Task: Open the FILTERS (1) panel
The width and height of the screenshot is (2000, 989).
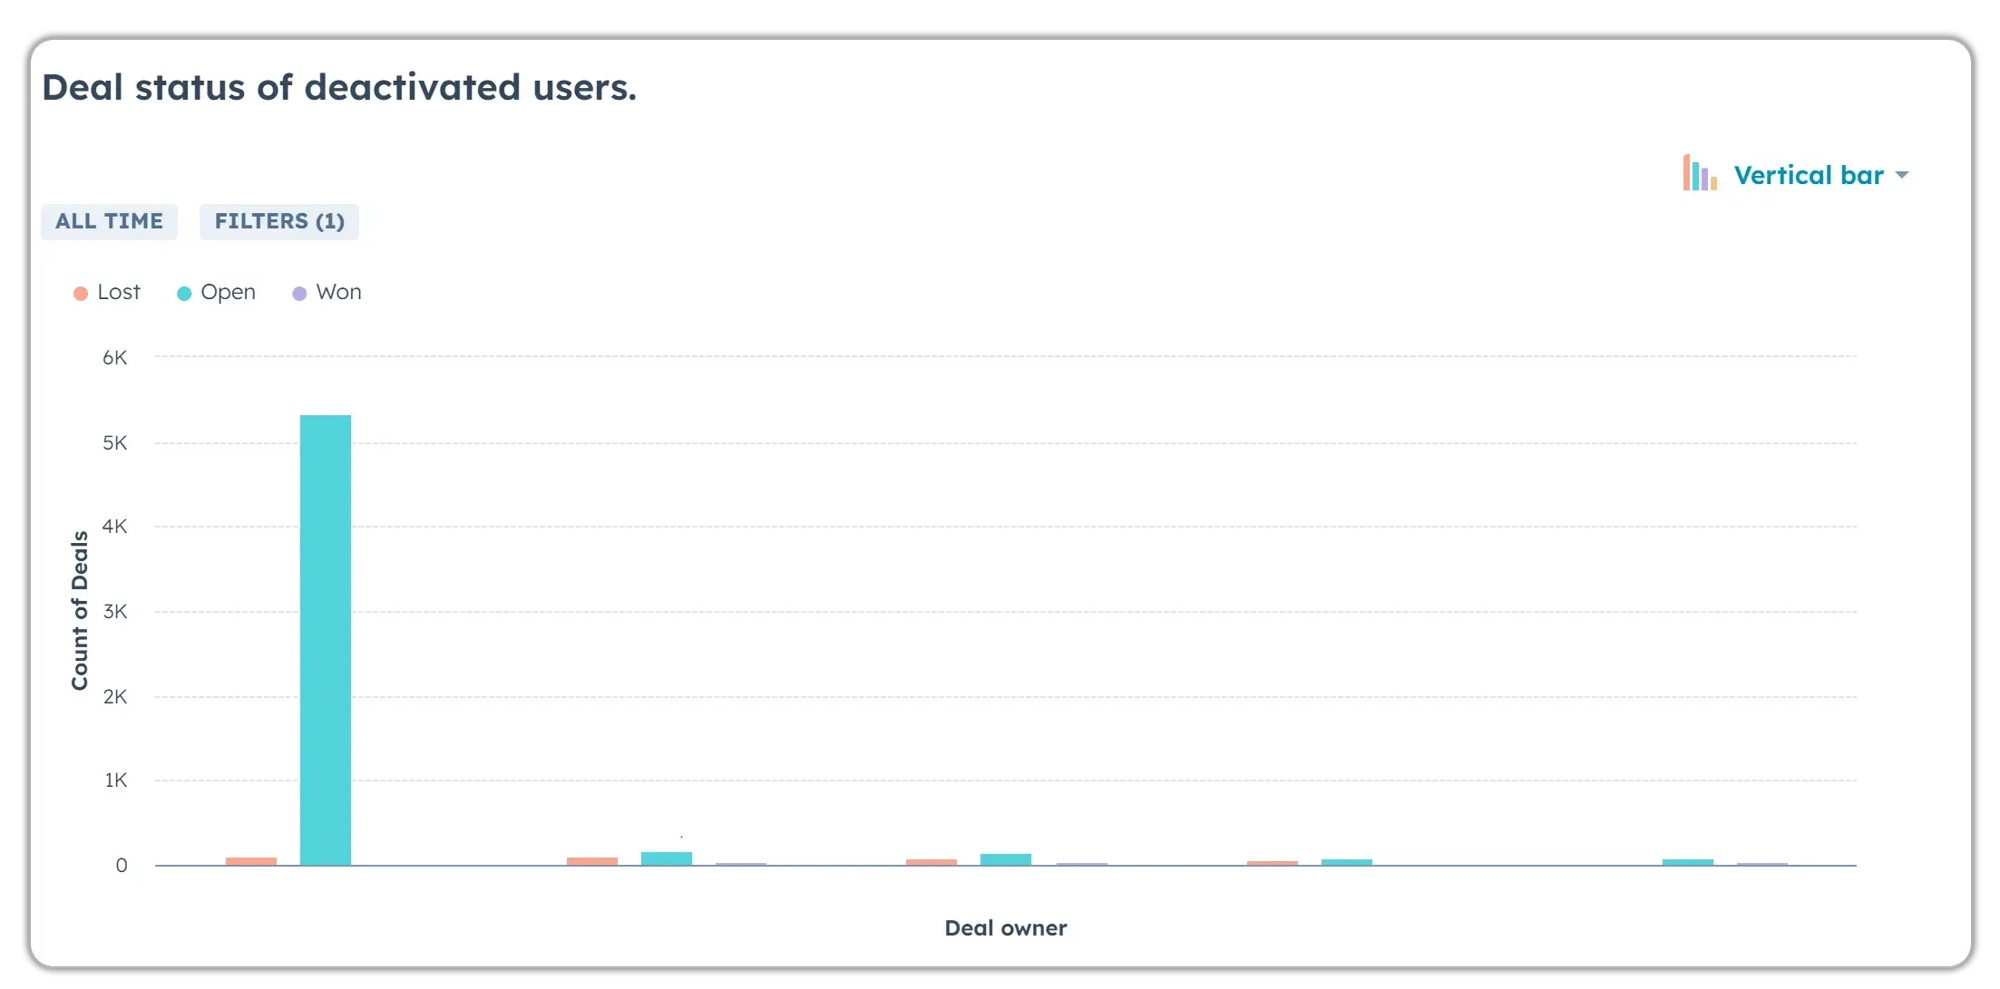Action: coord(279,221)
